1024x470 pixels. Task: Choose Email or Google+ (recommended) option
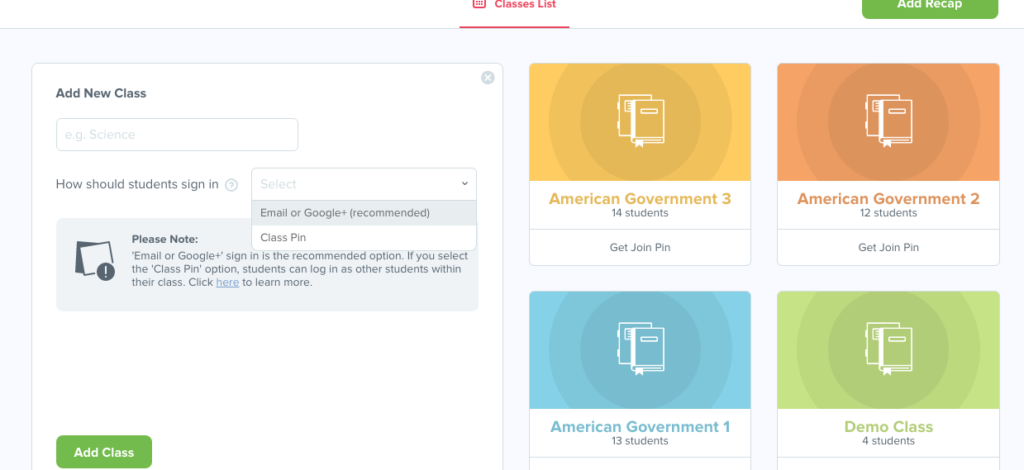coord(345,213)
